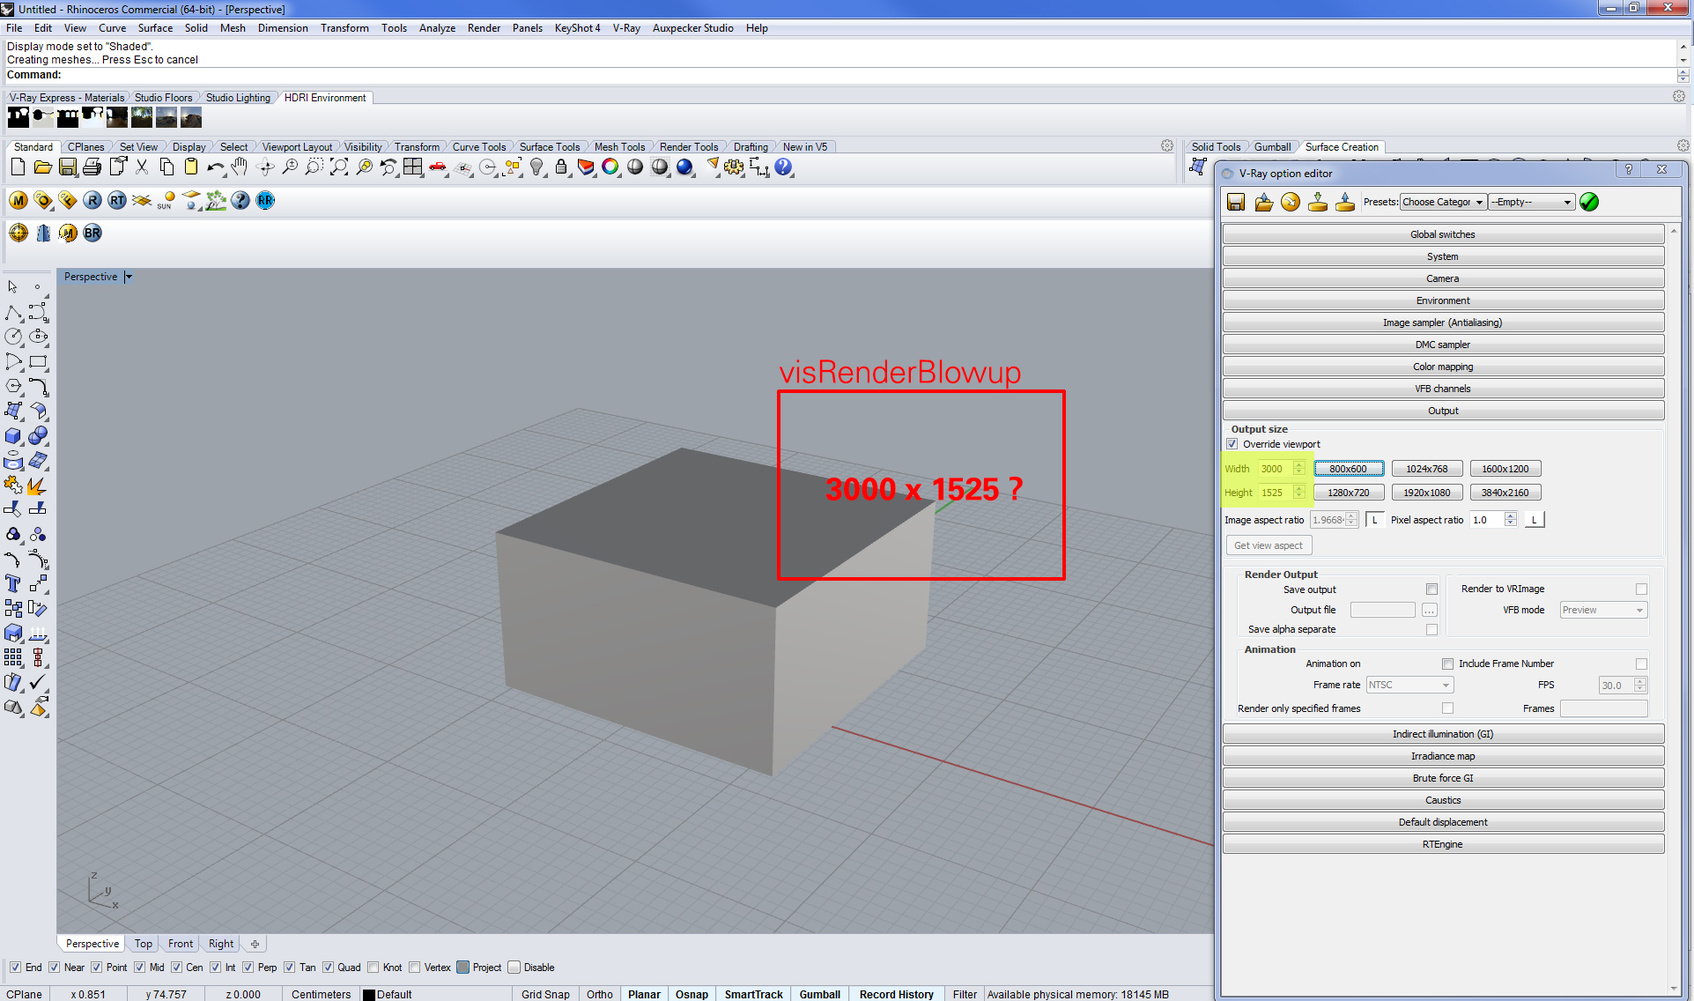Click the 3840x2160 preset button
The height and width of the screenshot is (1001, 1694).
(1505, 492)
